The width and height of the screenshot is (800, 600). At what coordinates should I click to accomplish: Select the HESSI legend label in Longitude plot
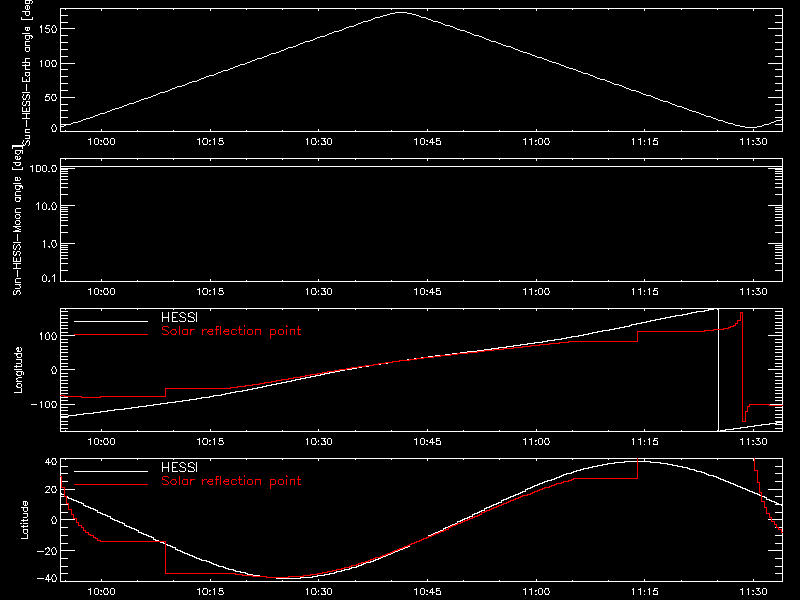click(x=179, y=318)
